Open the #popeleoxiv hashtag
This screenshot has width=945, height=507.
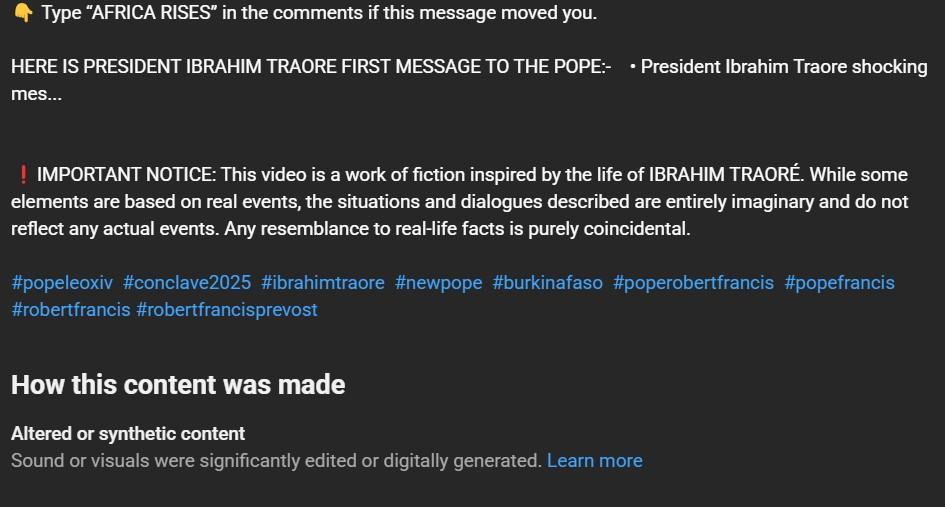[x=62, y=283]
